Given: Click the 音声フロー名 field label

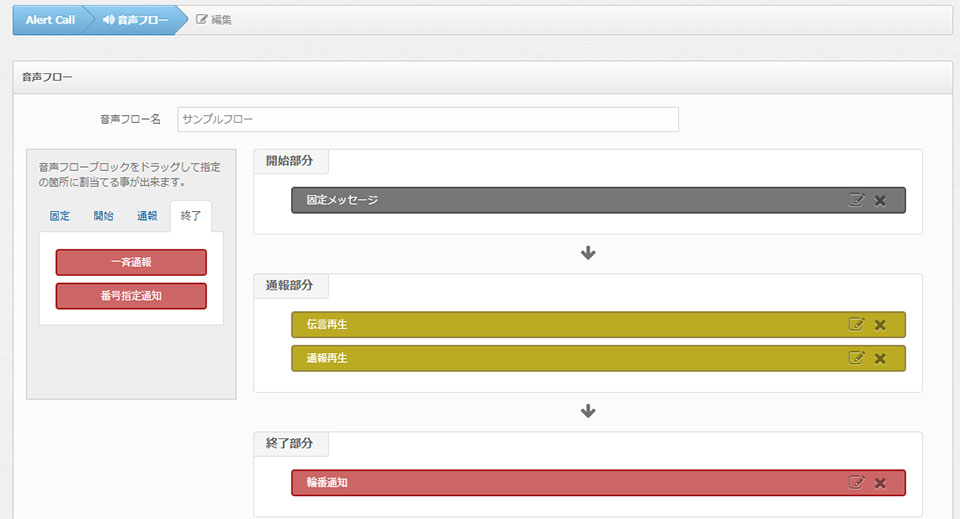Looking at the screenshot, I should (x=130, y=119).
